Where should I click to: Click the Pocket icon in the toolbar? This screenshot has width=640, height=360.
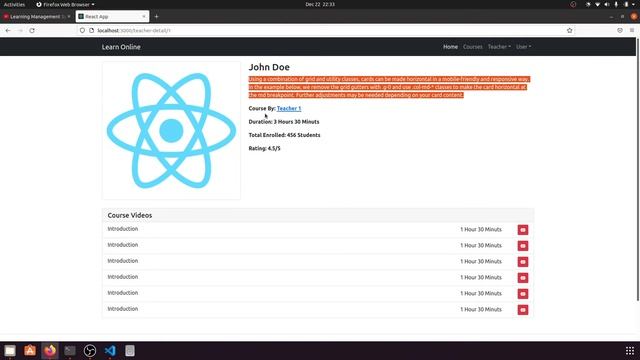620,31
